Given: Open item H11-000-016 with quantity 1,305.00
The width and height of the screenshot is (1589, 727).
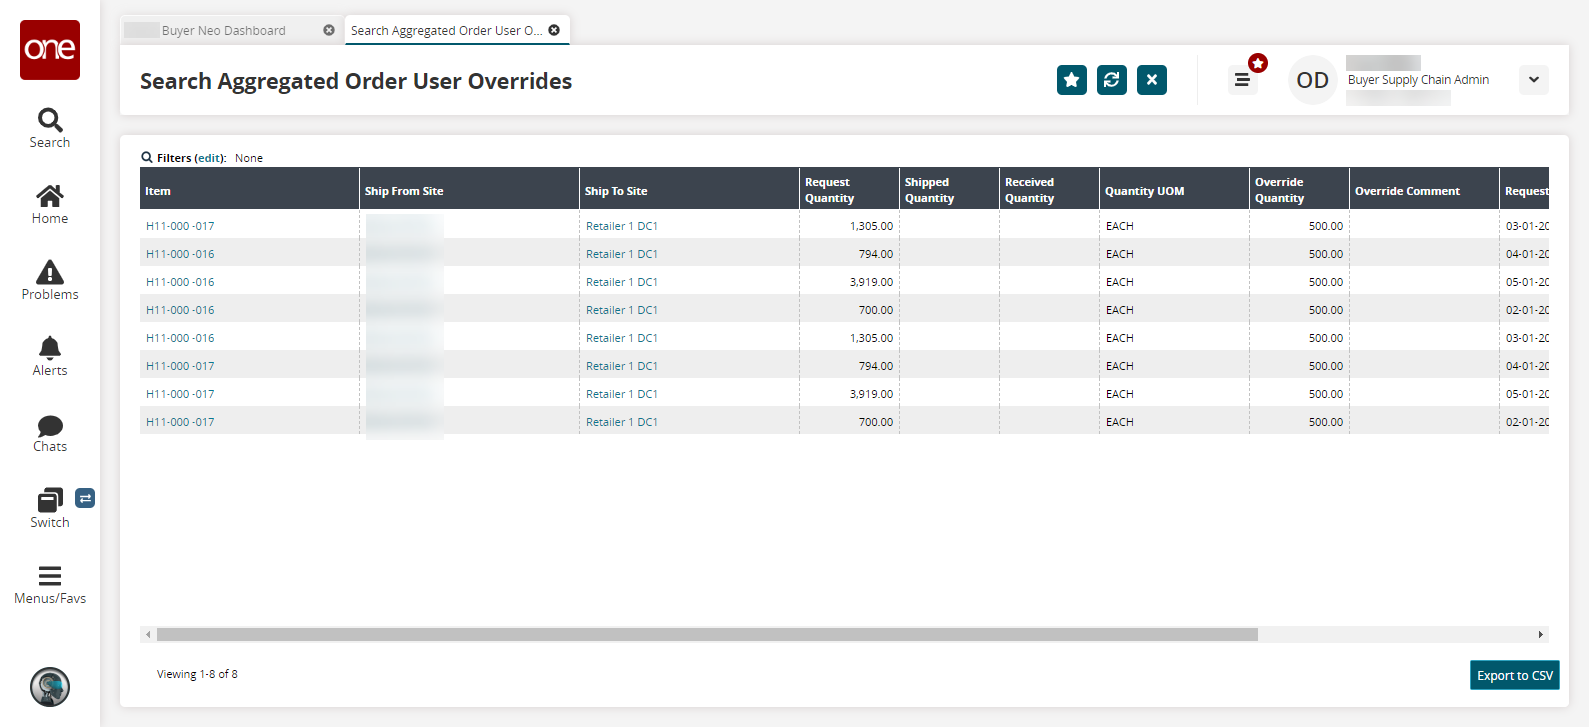Looking at the screenshot, I should [x=180, y=338].
